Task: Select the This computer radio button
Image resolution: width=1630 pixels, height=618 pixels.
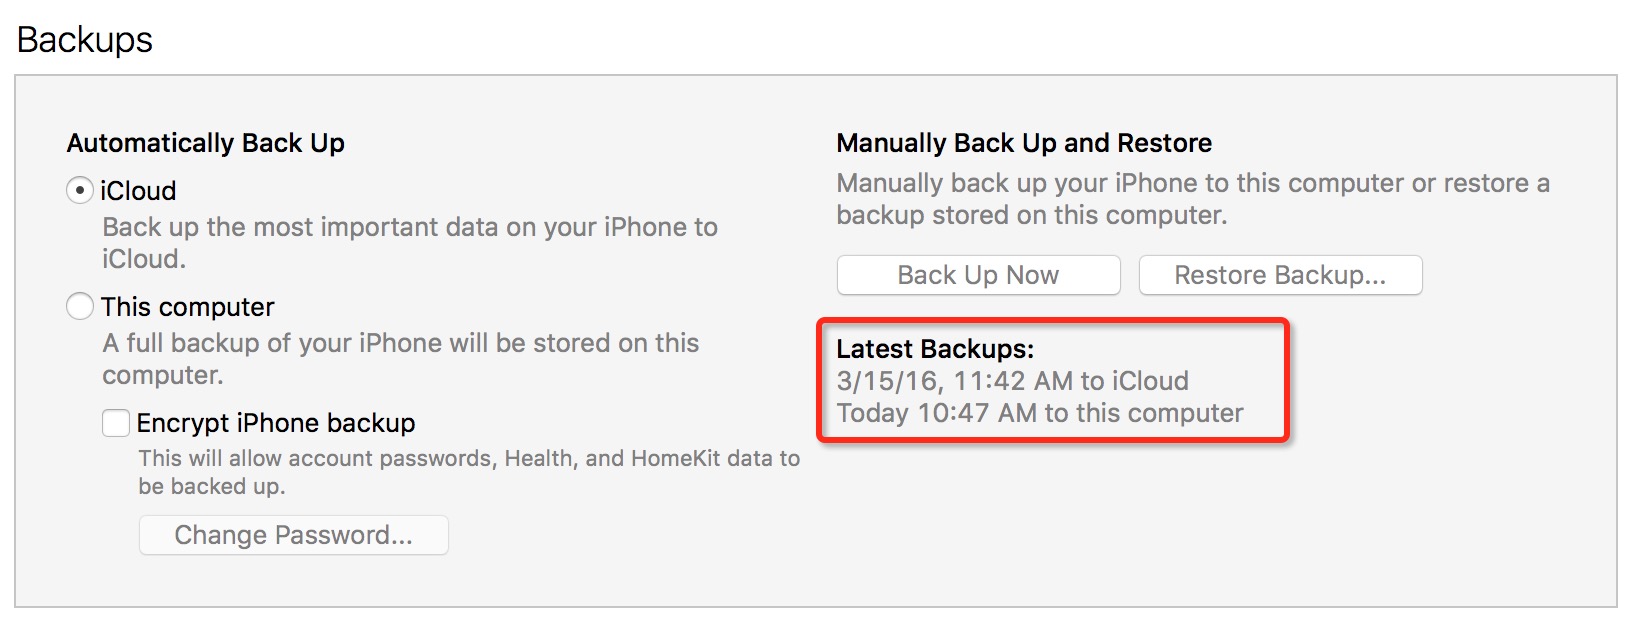Action: [80, 306]
